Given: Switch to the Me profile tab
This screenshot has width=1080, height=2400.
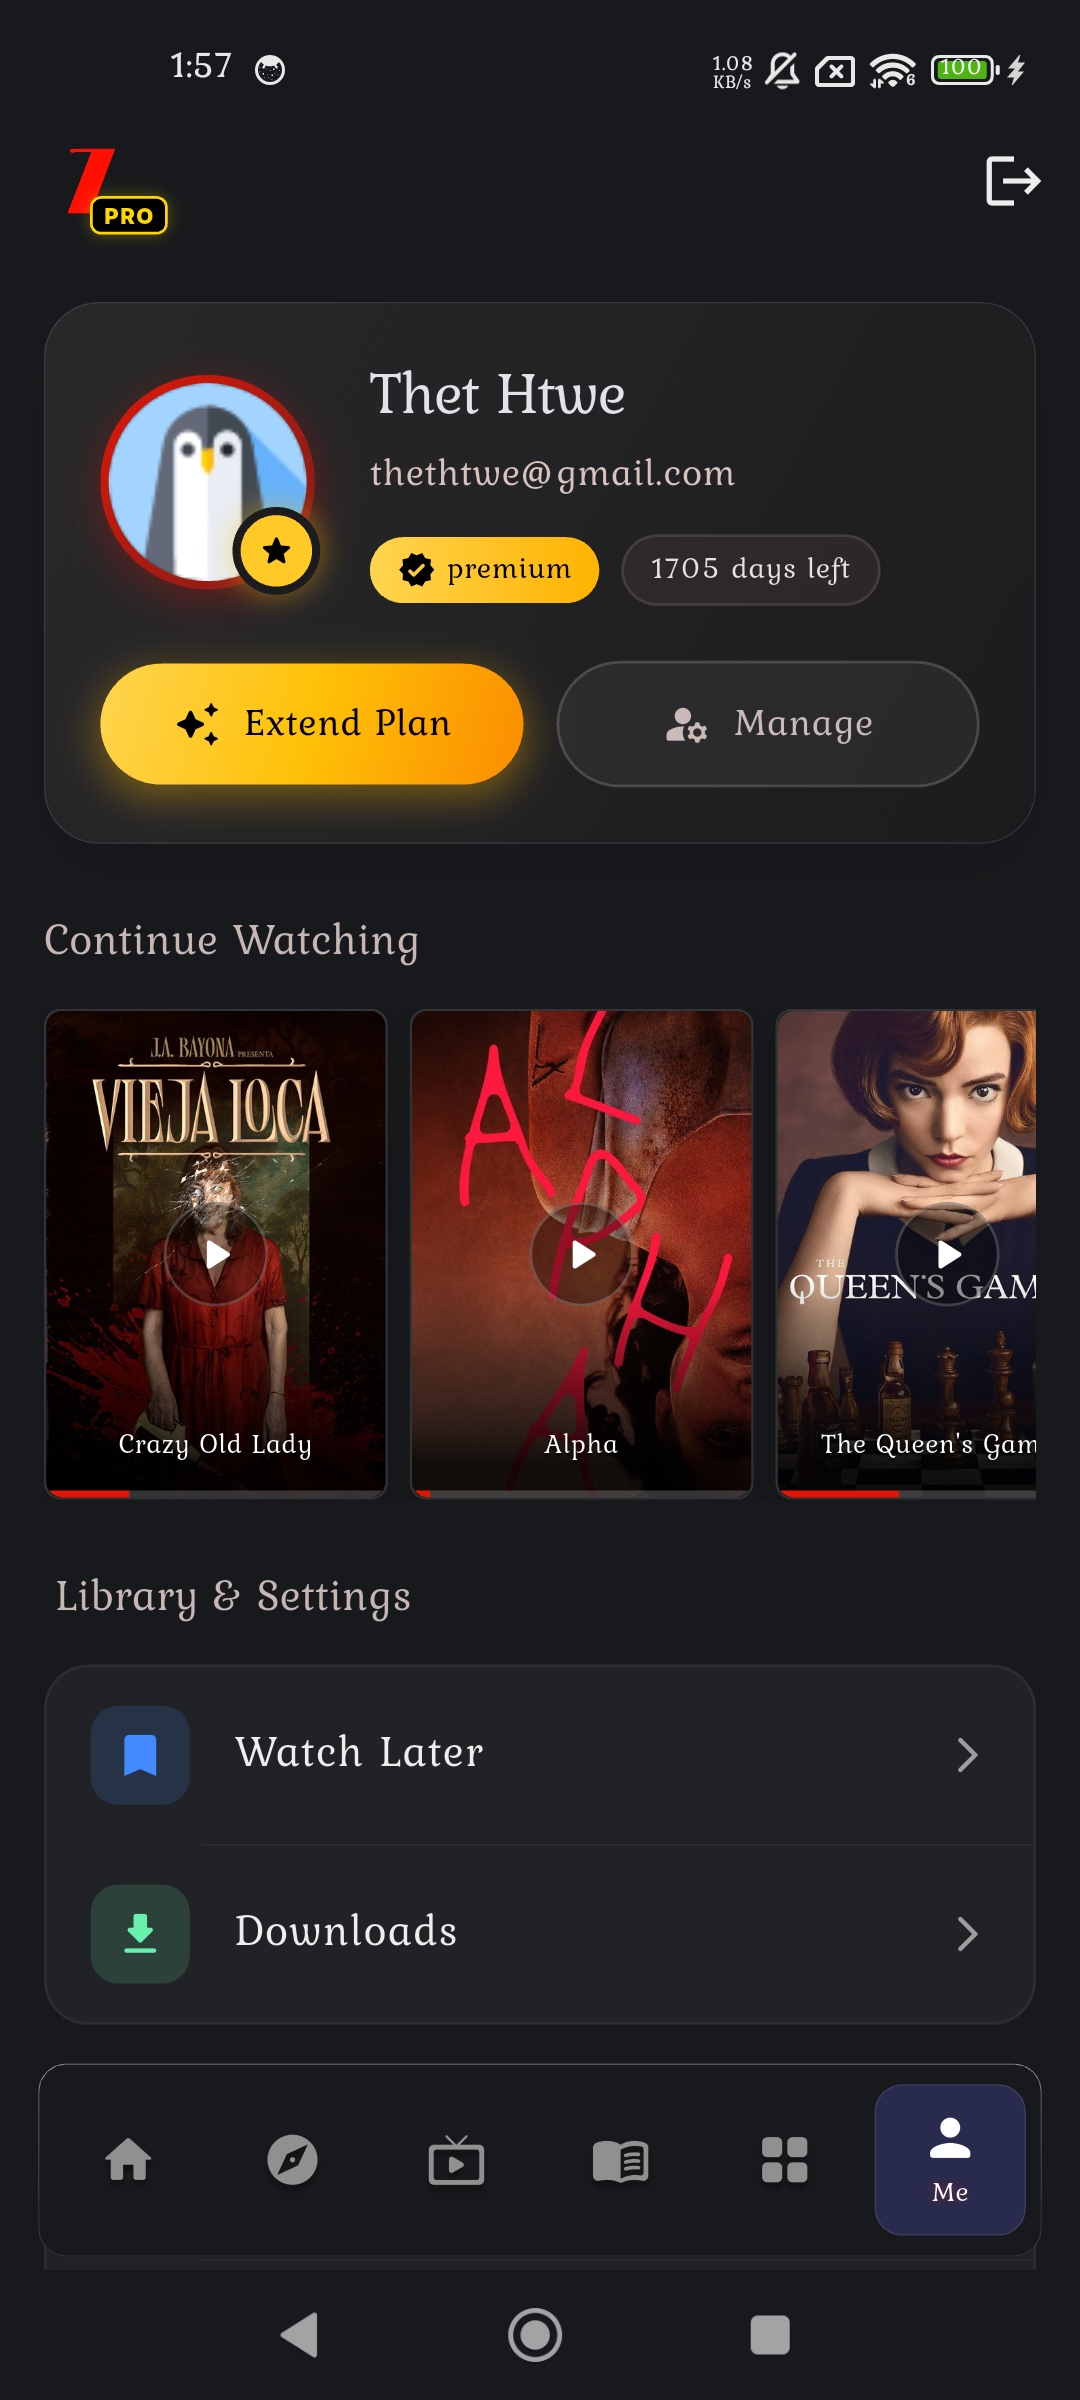Looking at the screenshot, I should click(949, 2160).
